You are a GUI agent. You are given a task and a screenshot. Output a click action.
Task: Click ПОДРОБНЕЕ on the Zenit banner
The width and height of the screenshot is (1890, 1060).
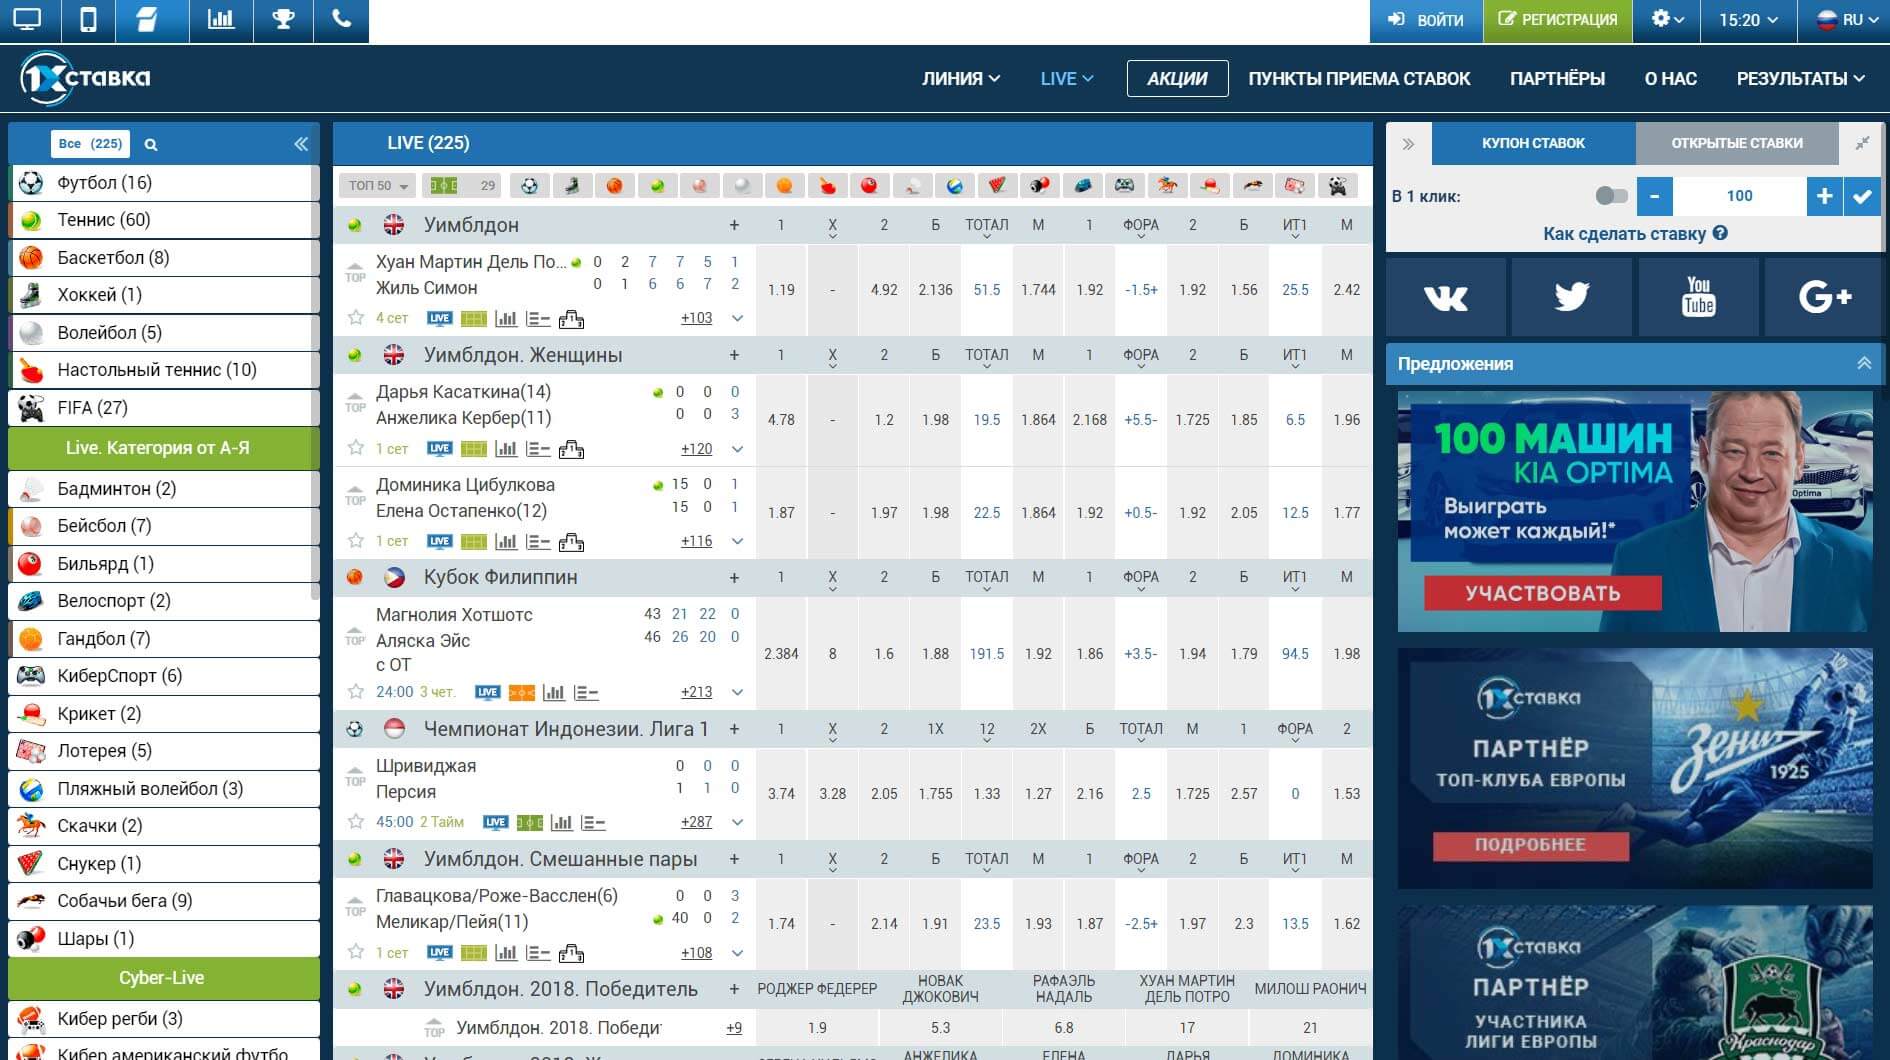click(1530, 845)
